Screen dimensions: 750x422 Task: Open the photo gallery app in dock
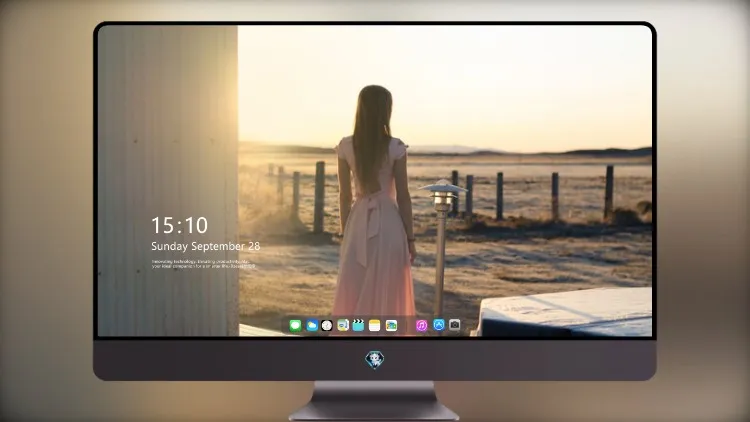(391, 326)
